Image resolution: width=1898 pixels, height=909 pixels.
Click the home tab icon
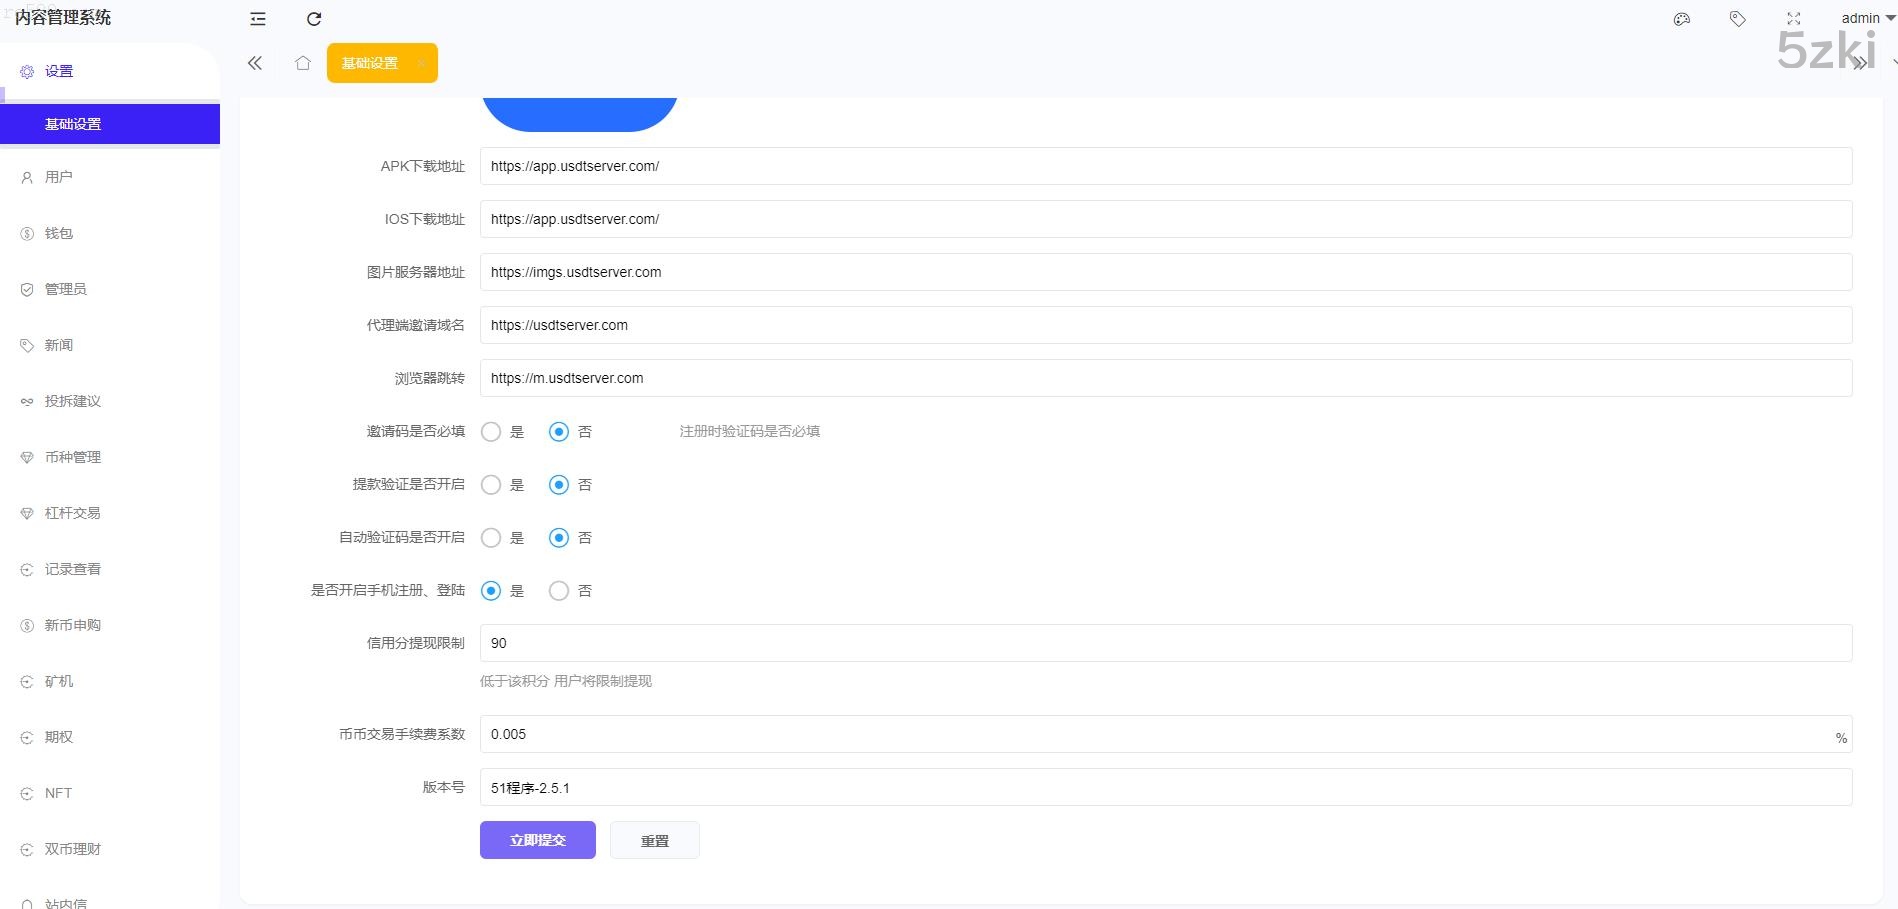pos(303,63)
